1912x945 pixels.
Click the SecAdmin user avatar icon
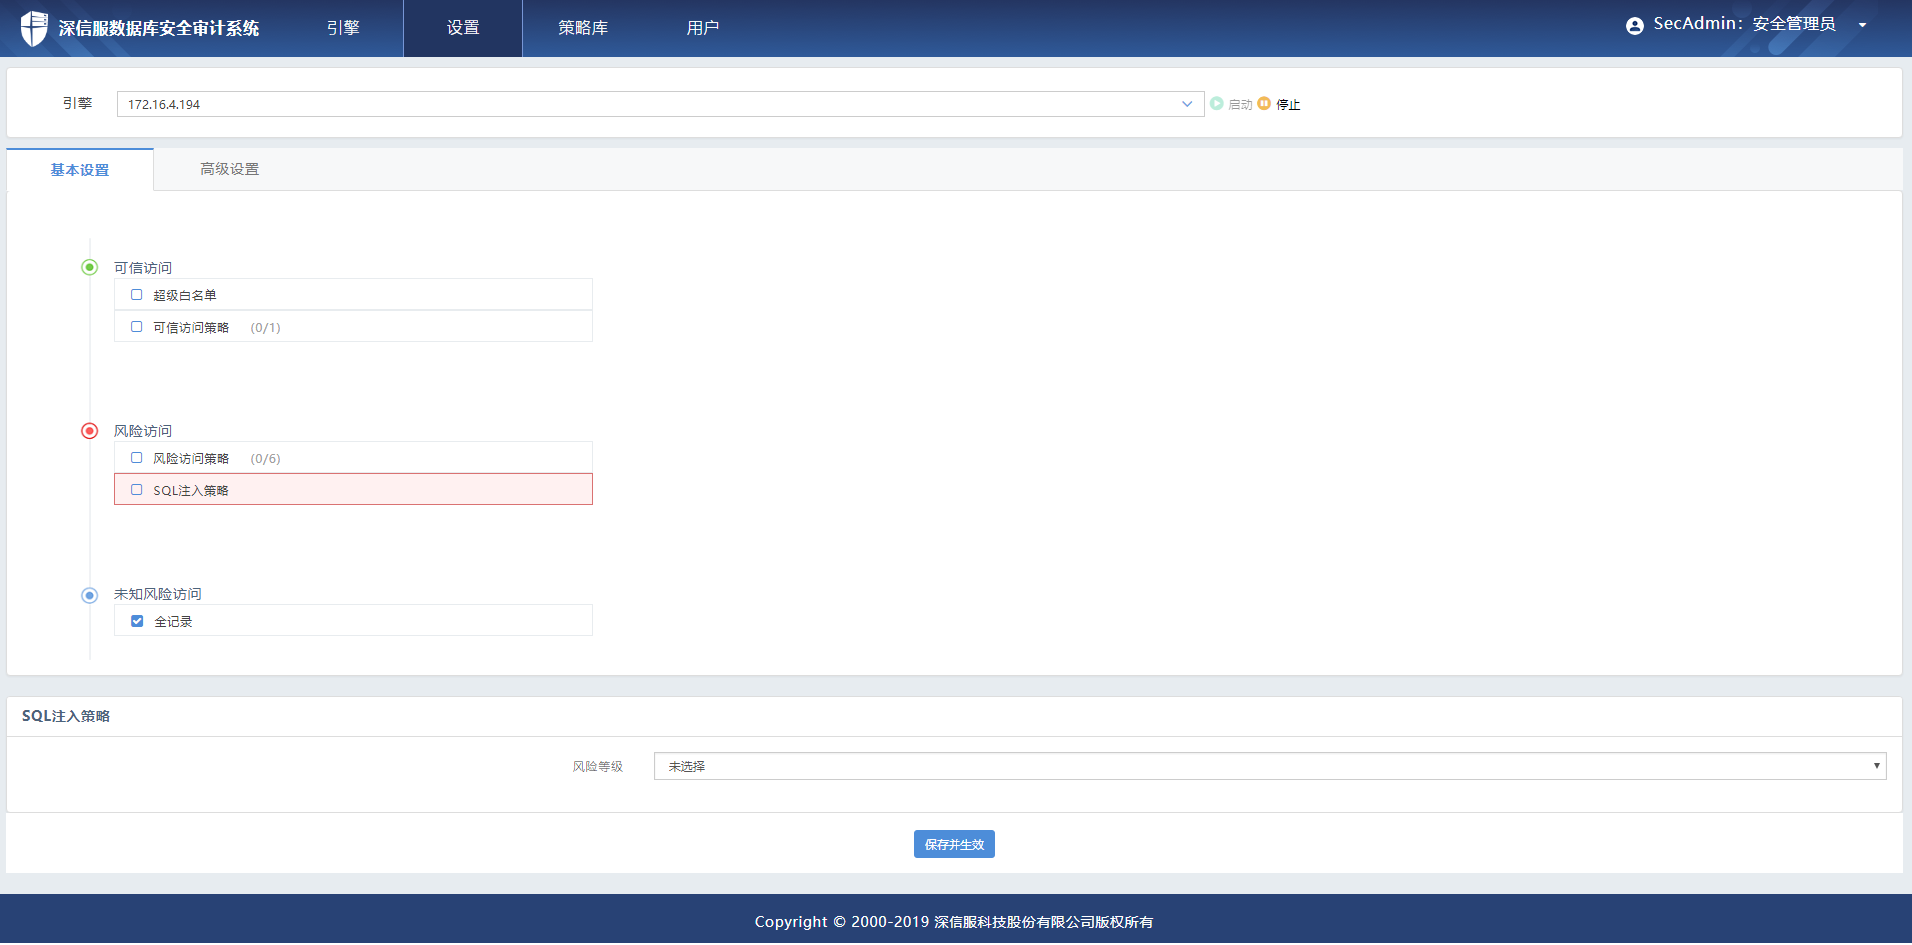click(1634, 26)
